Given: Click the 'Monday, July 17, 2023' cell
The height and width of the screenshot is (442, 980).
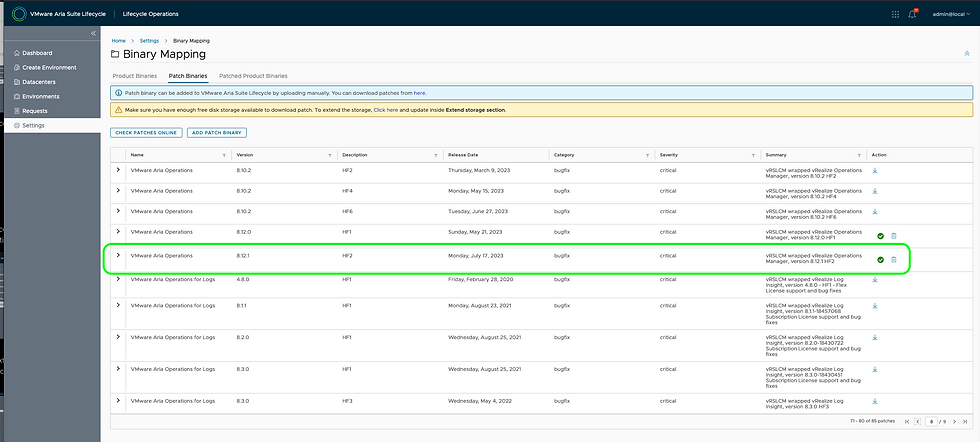Looking at the screenshot, I should (476, 256).
